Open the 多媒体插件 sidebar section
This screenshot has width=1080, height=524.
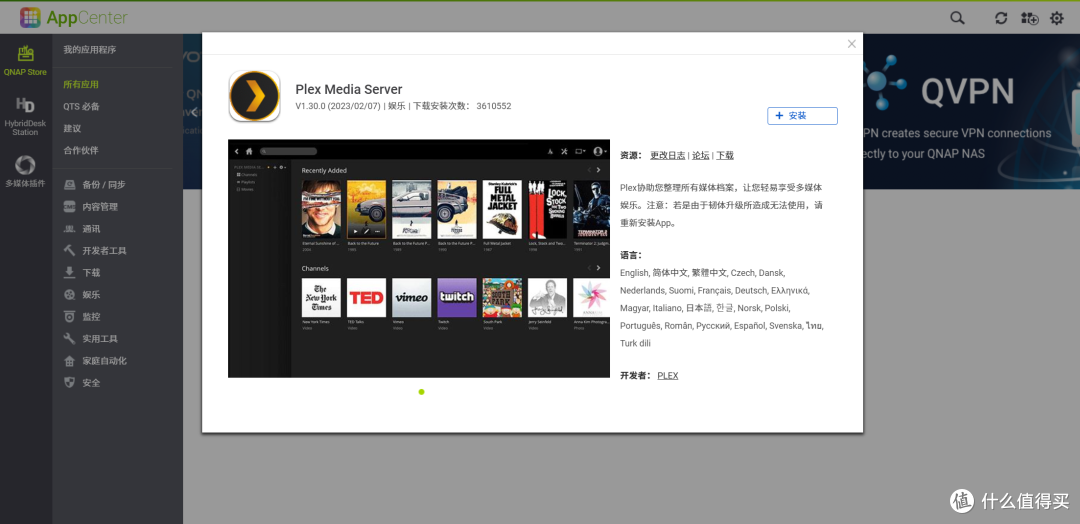[x=25, y=171]
